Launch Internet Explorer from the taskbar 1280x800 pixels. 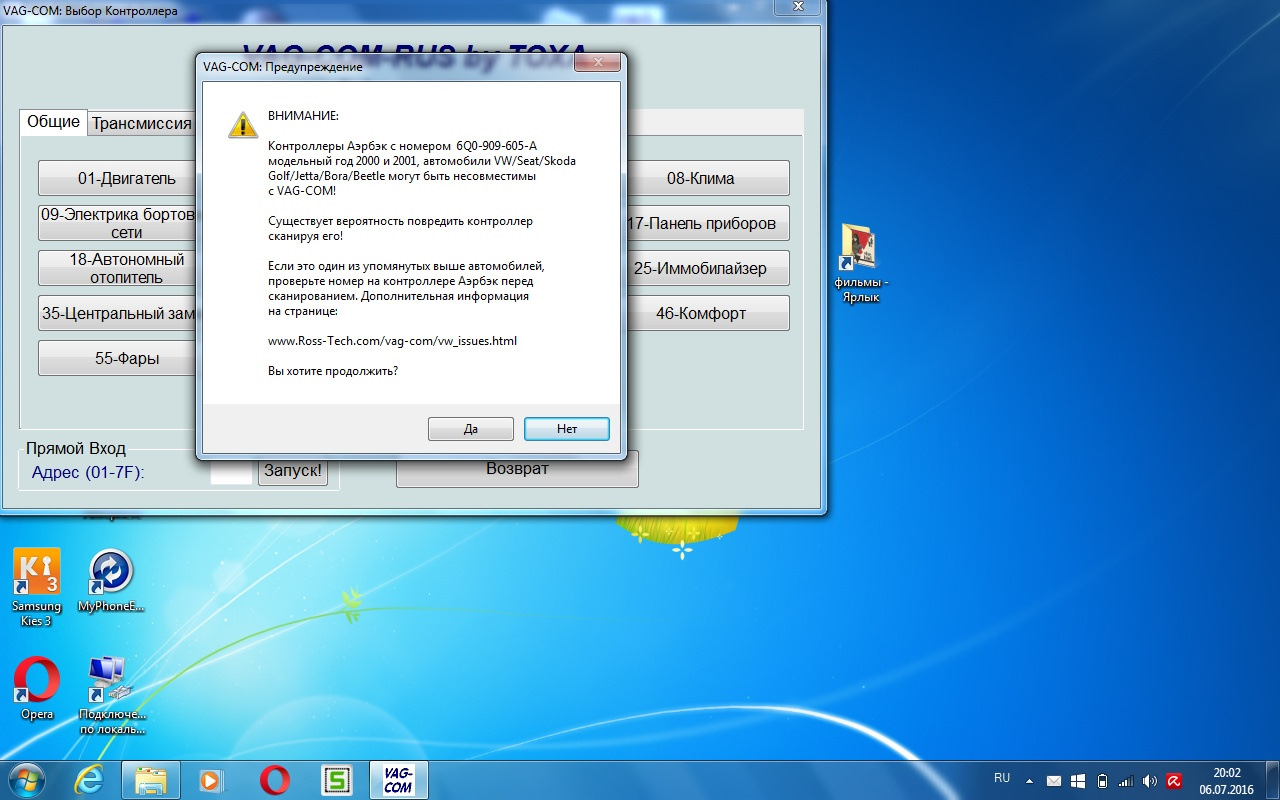coord(88,780)
